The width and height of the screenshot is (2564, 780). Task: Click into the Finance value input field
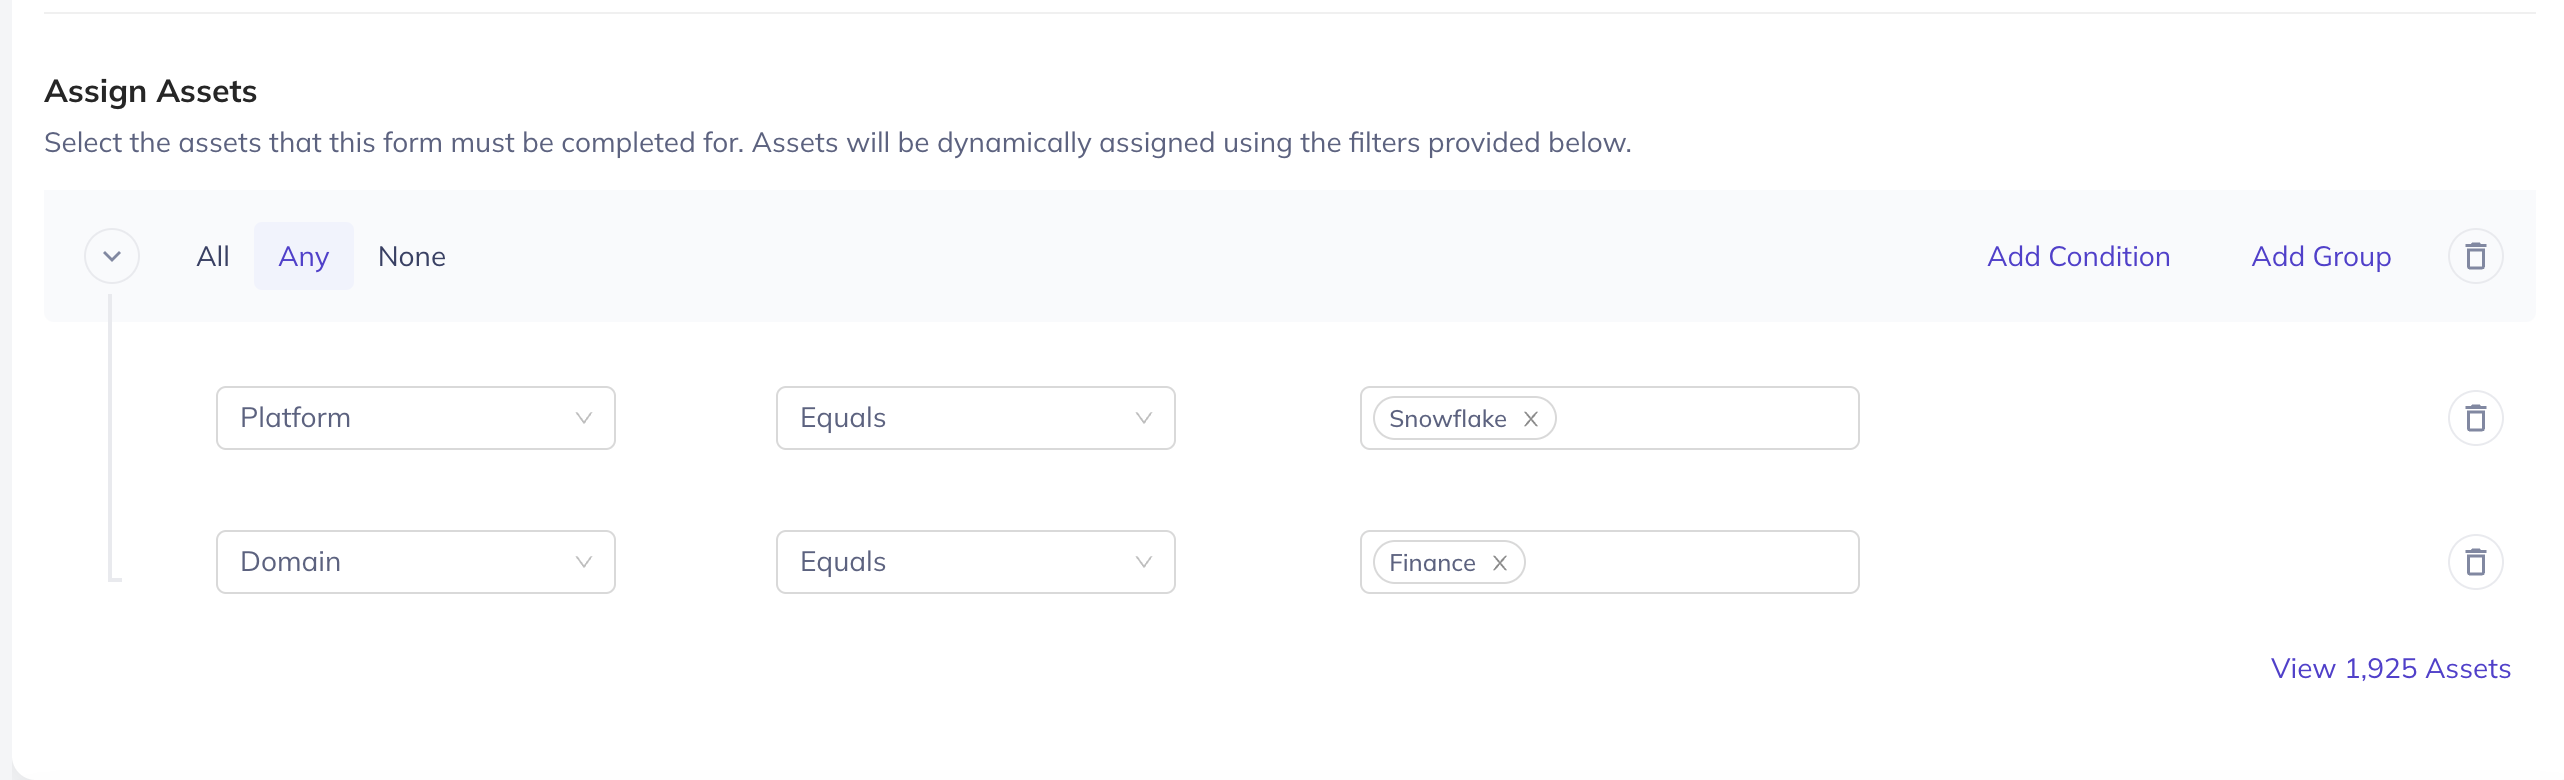click(x=1690, y=562)
